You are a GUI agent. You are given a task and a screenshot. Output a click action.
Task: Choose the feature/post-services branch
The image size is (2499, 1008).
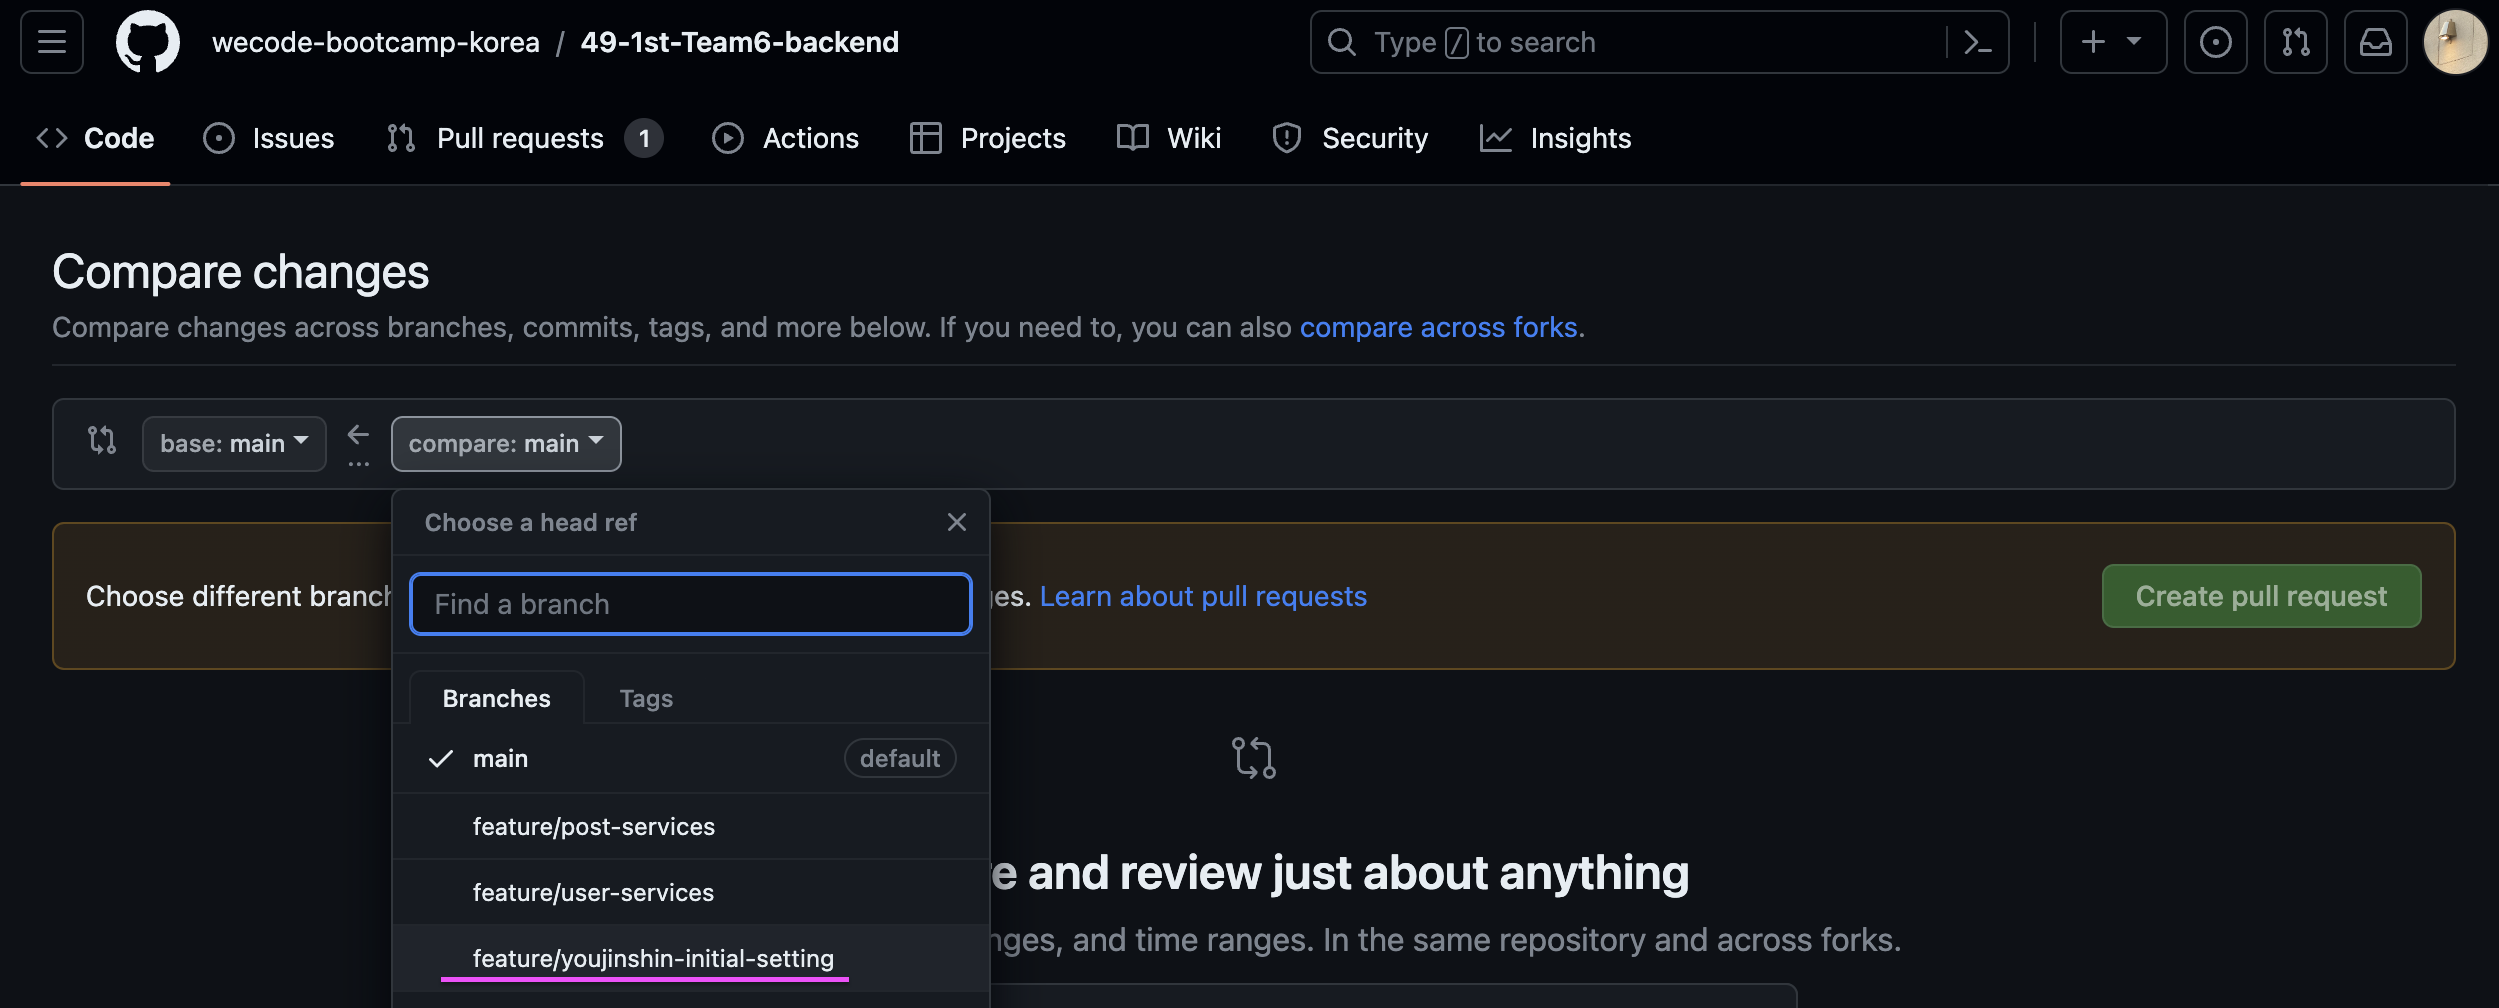pos(690,826)
